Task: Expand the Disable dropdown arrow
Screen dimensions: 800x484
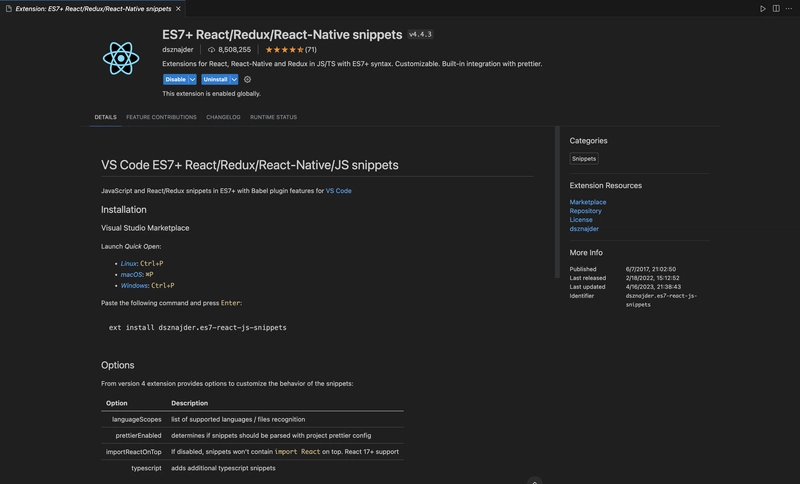Action: [x=192, y=80]
